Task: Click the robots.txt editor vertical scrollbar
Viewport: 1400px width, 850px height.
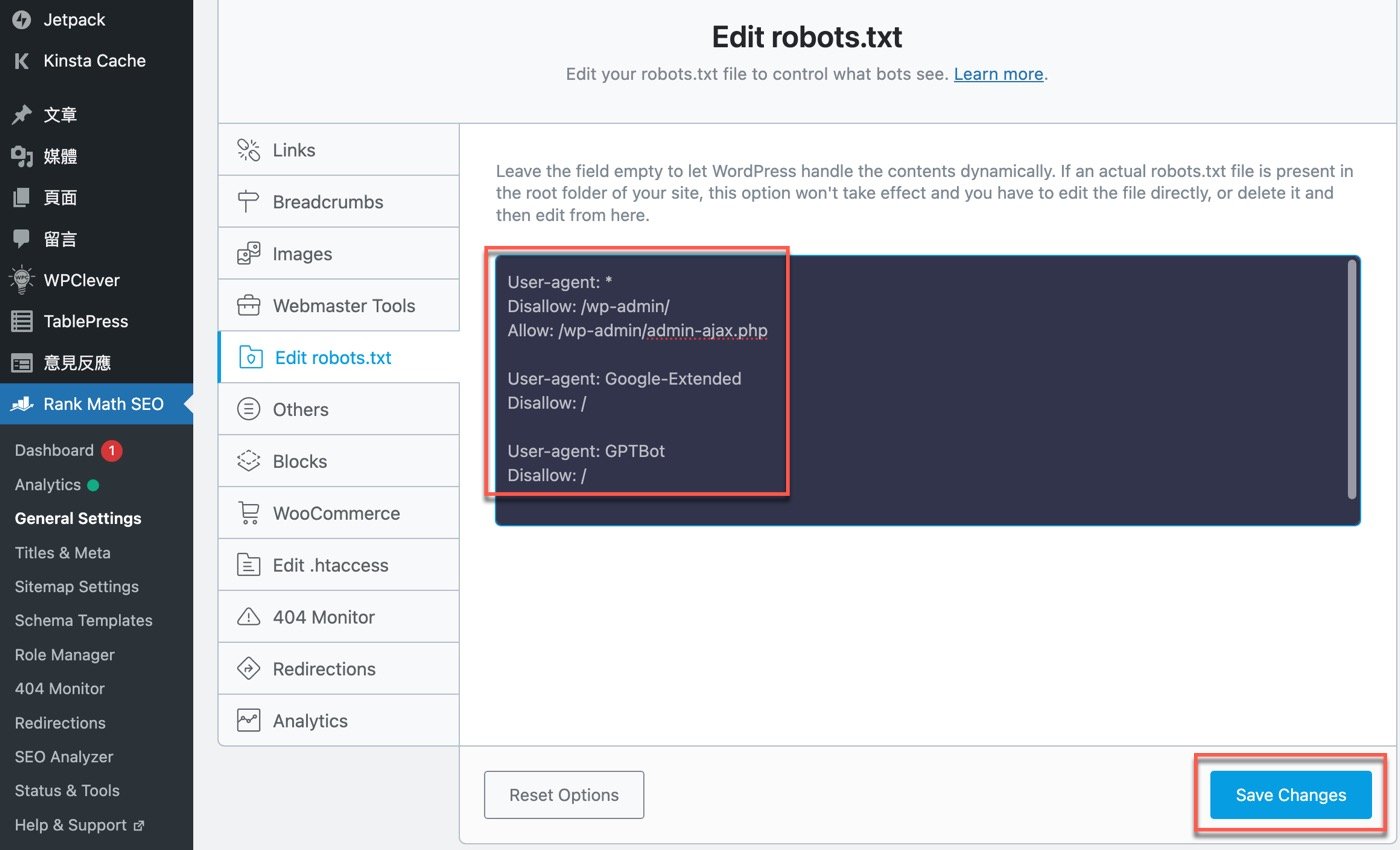Action: (x=1352, y=379)
